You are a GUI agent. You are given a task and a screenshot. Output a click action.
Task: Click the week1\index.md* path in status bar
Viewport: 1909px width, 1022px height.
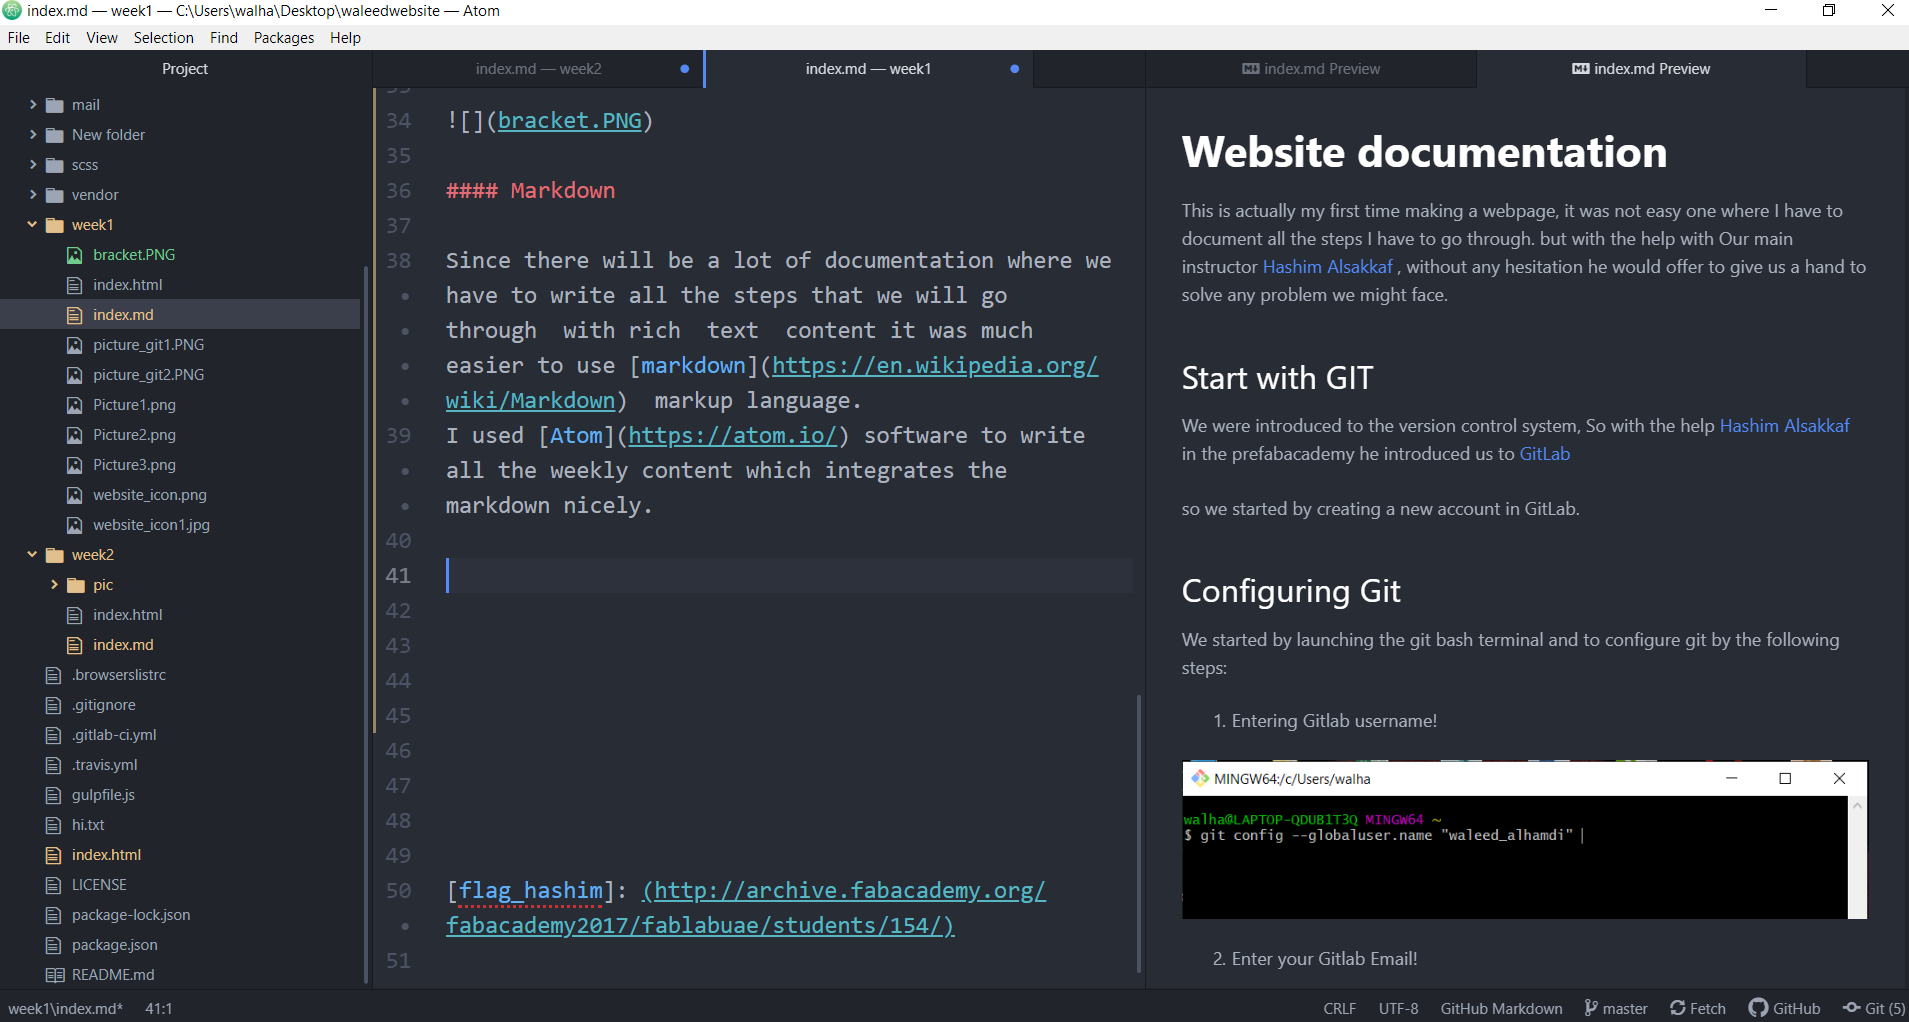click(66, 1008)
